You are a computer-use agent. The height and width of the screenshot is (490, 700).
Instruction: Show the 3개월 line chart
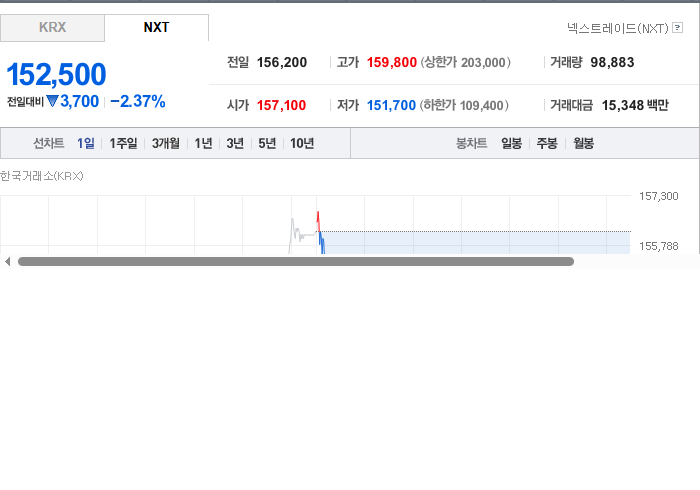166,143
